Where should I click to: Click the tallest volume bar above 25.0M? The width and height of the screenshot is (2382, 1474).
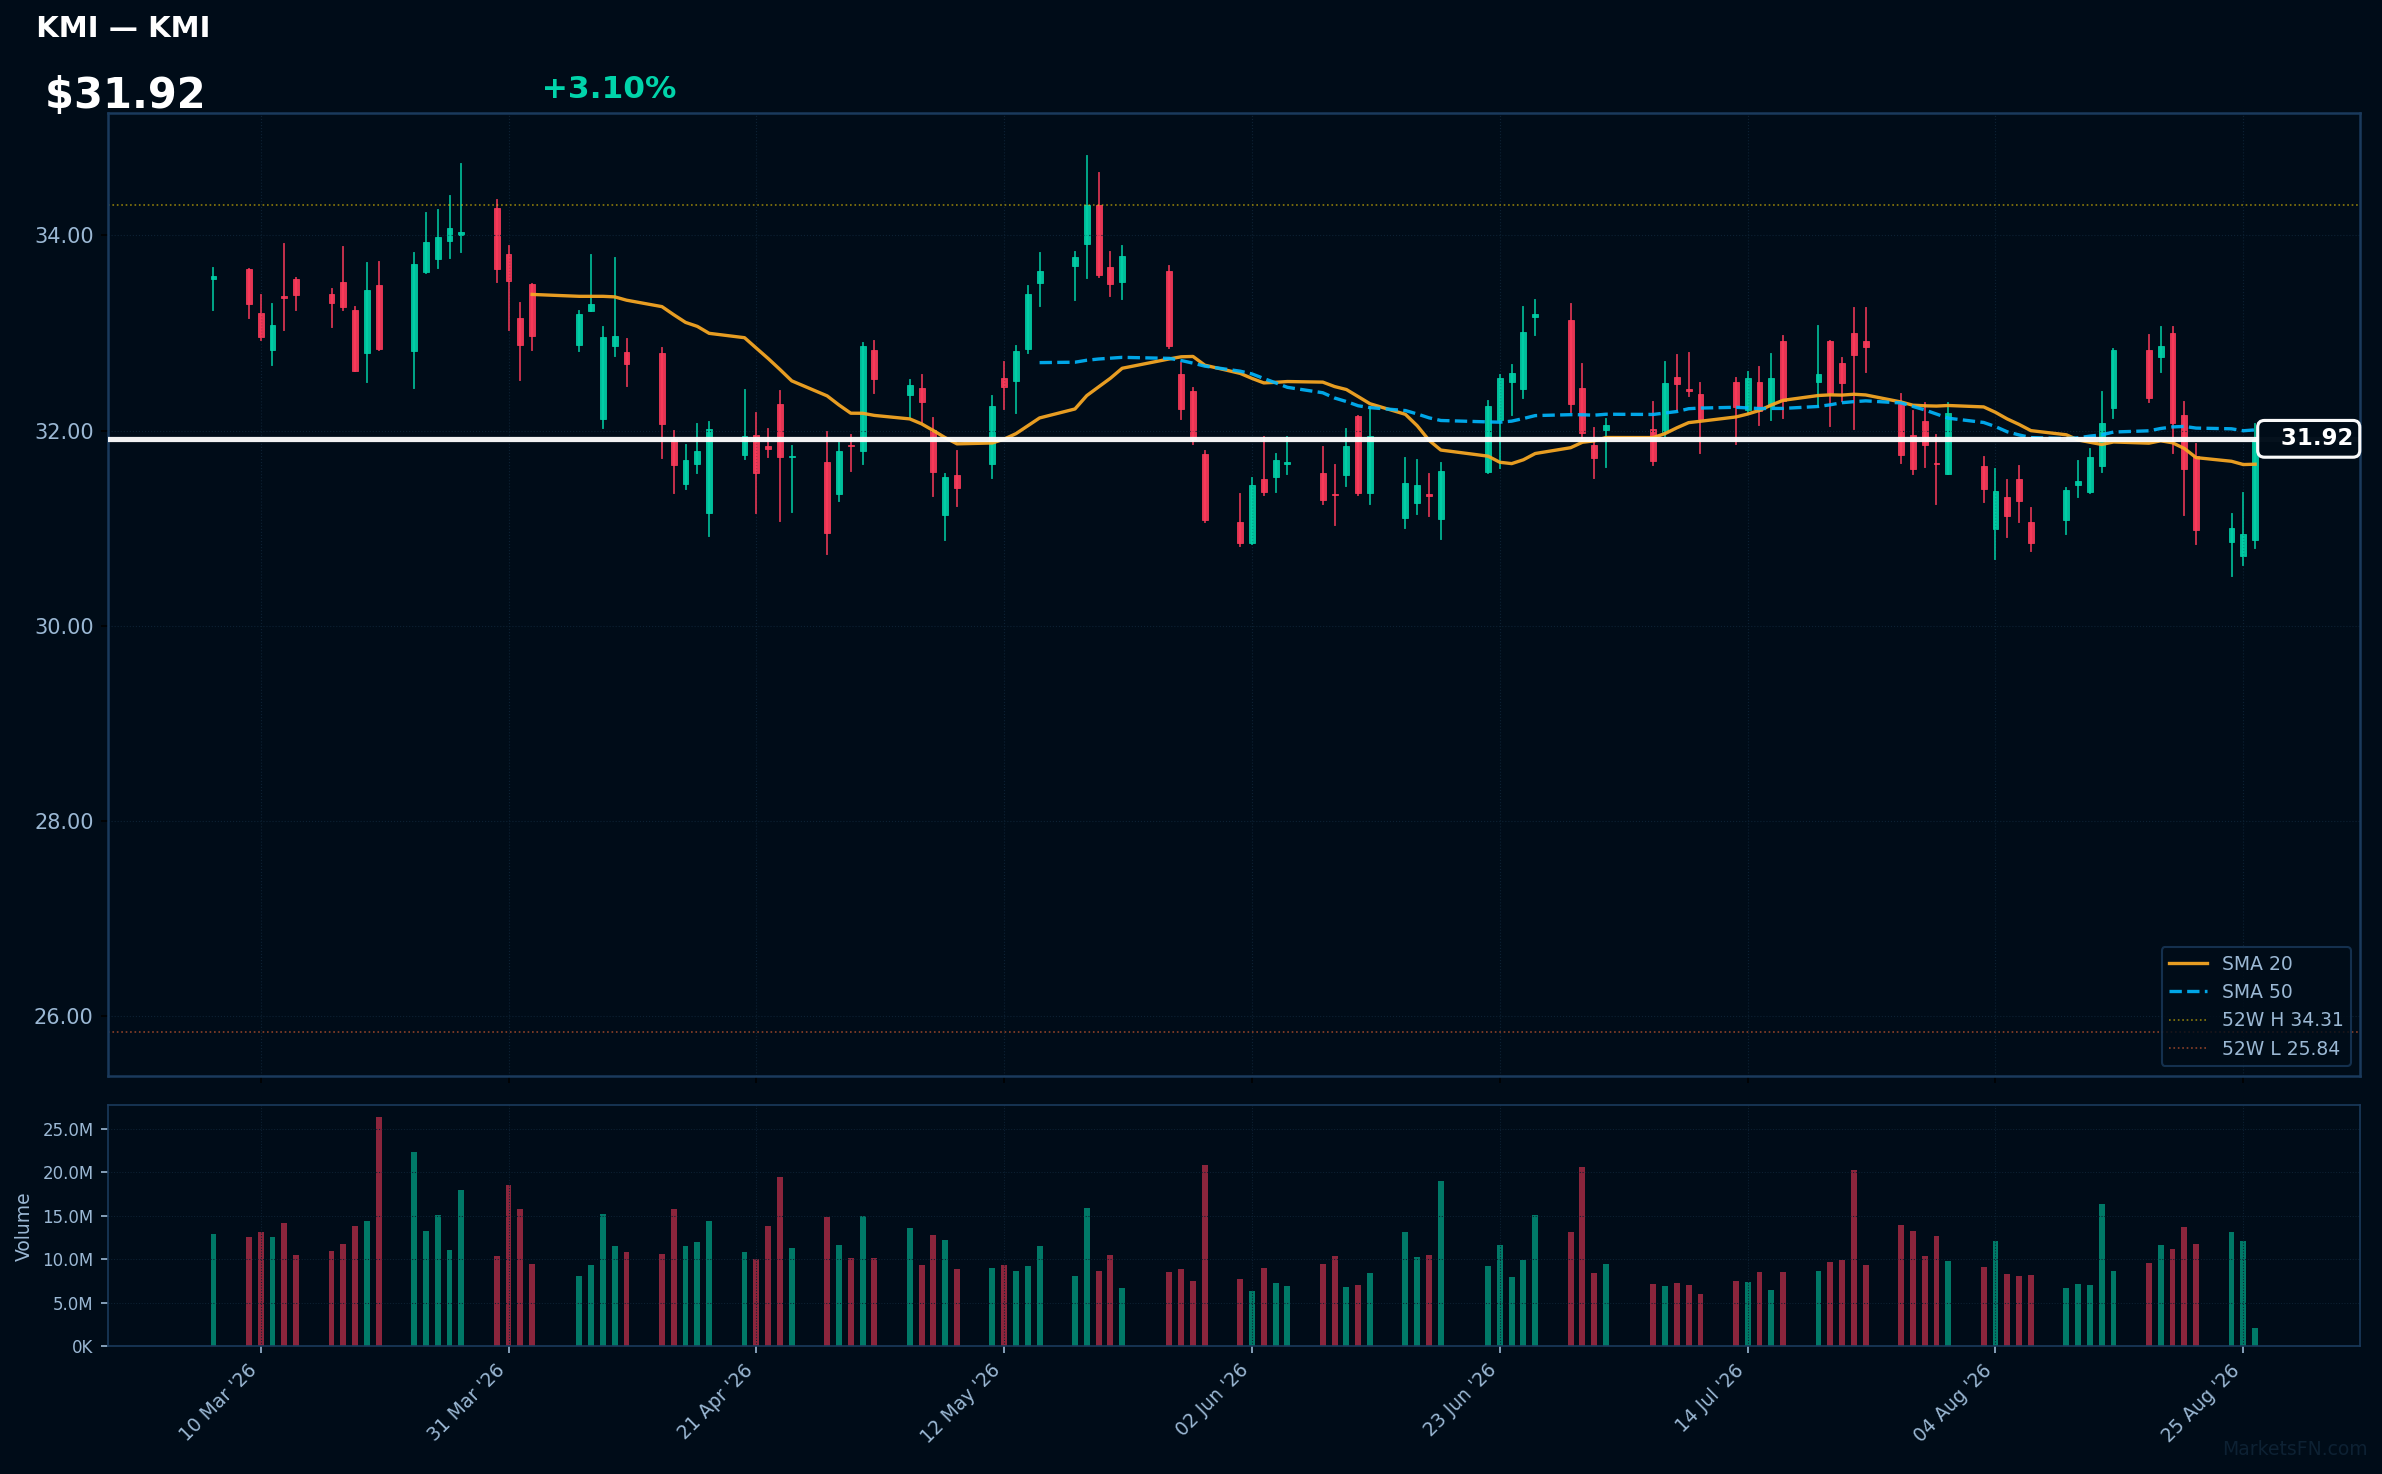coord(379,1231)
